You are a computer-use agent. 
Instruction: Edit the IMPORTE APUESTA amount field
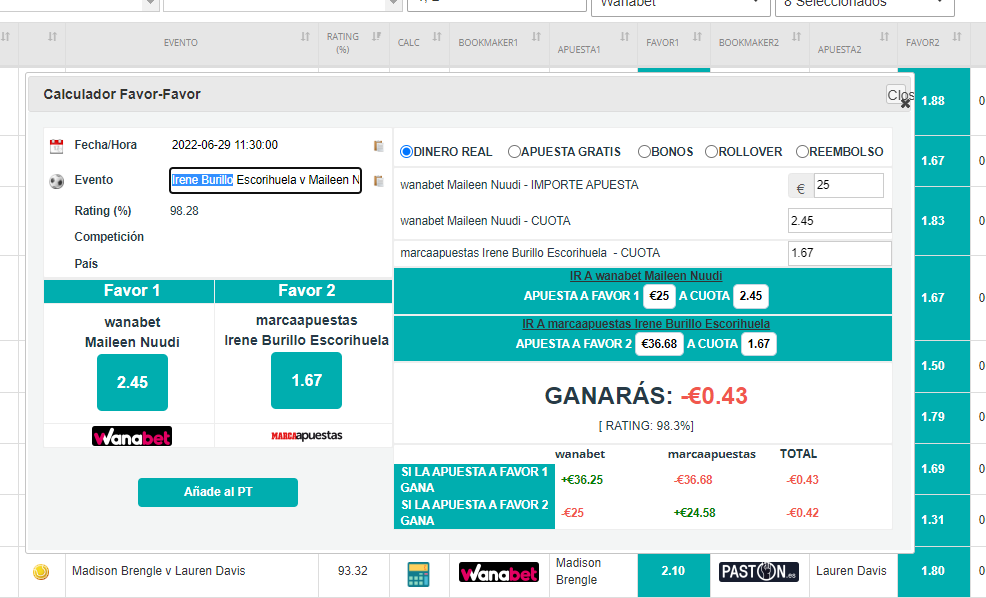[848, 185]
